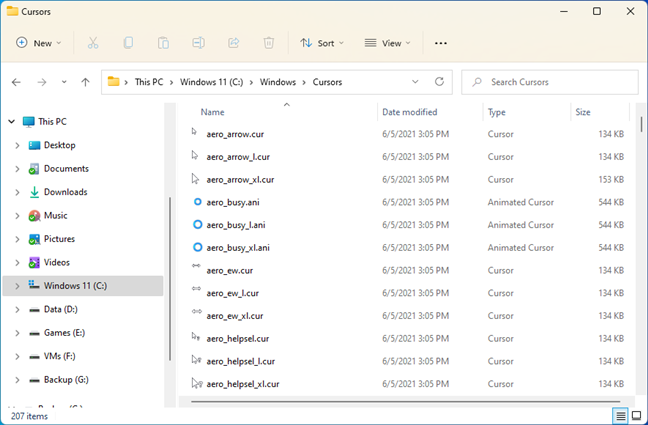Click the Rename icon in toolbar

pyautogui.click(x=198, y=43)
